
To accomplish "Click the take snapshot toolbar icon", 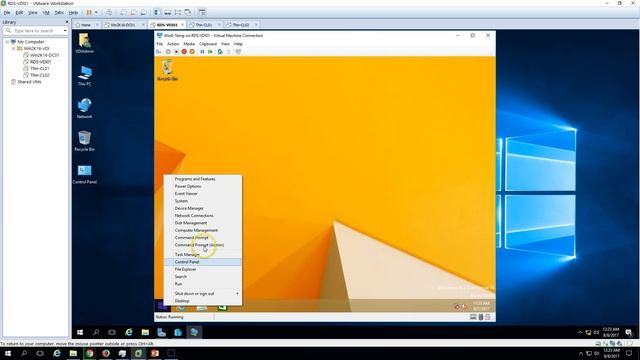I will tap(123, 13).
